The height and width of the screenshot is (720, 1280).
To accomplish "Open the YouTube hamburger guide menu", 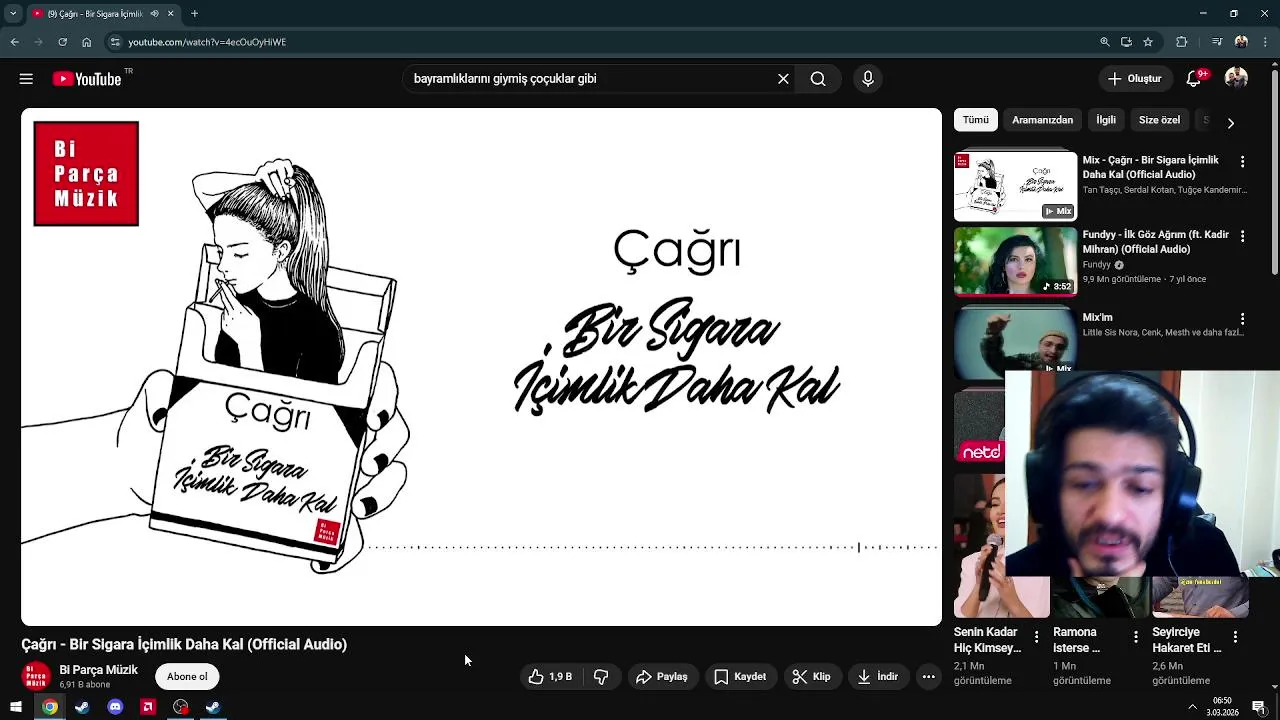I will pos(26,79).
